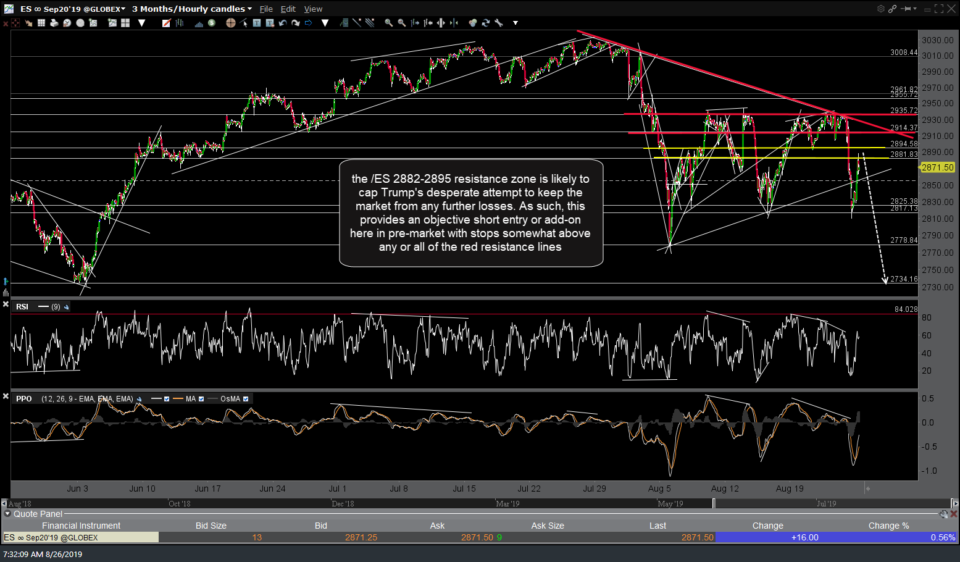Click the Change value +16.00

pyautogui.click(x=804, y=538)
